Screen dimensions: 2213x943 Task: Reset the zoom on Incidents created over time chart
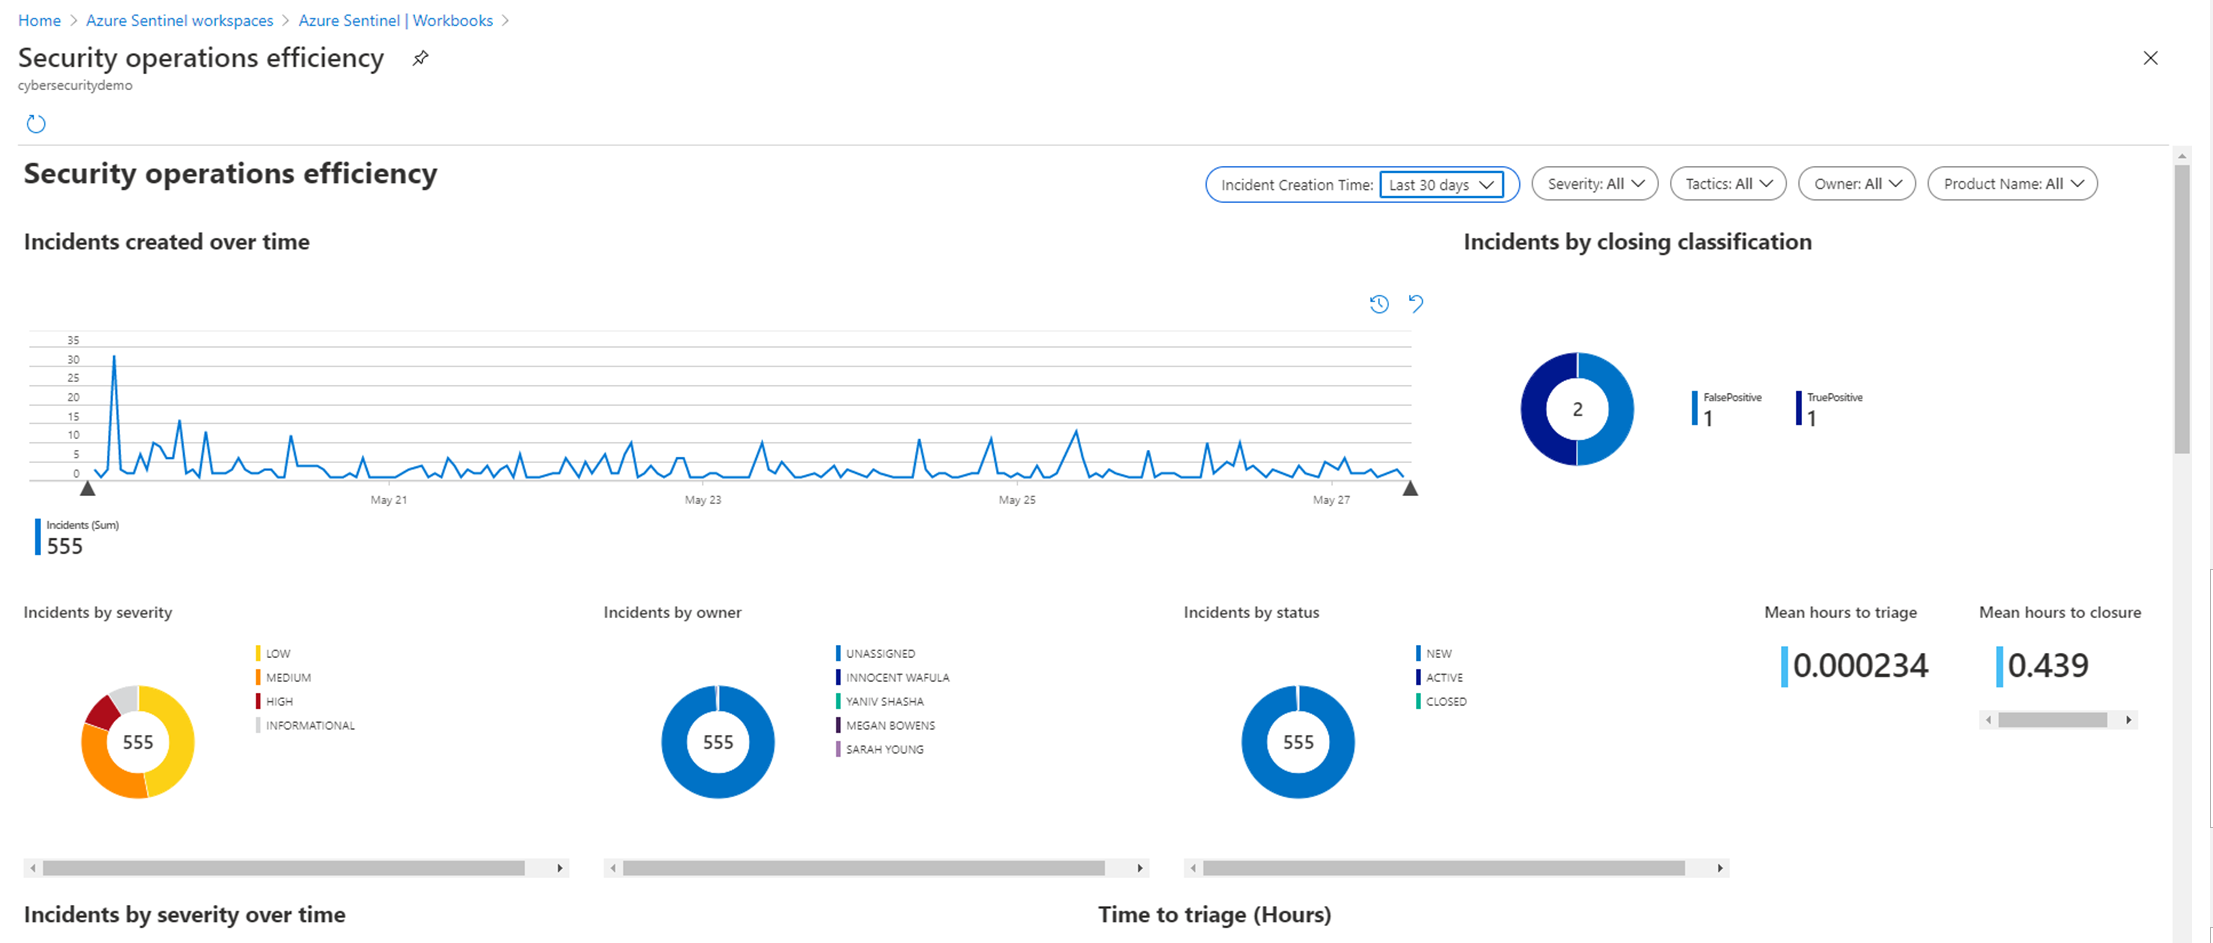1415,304
